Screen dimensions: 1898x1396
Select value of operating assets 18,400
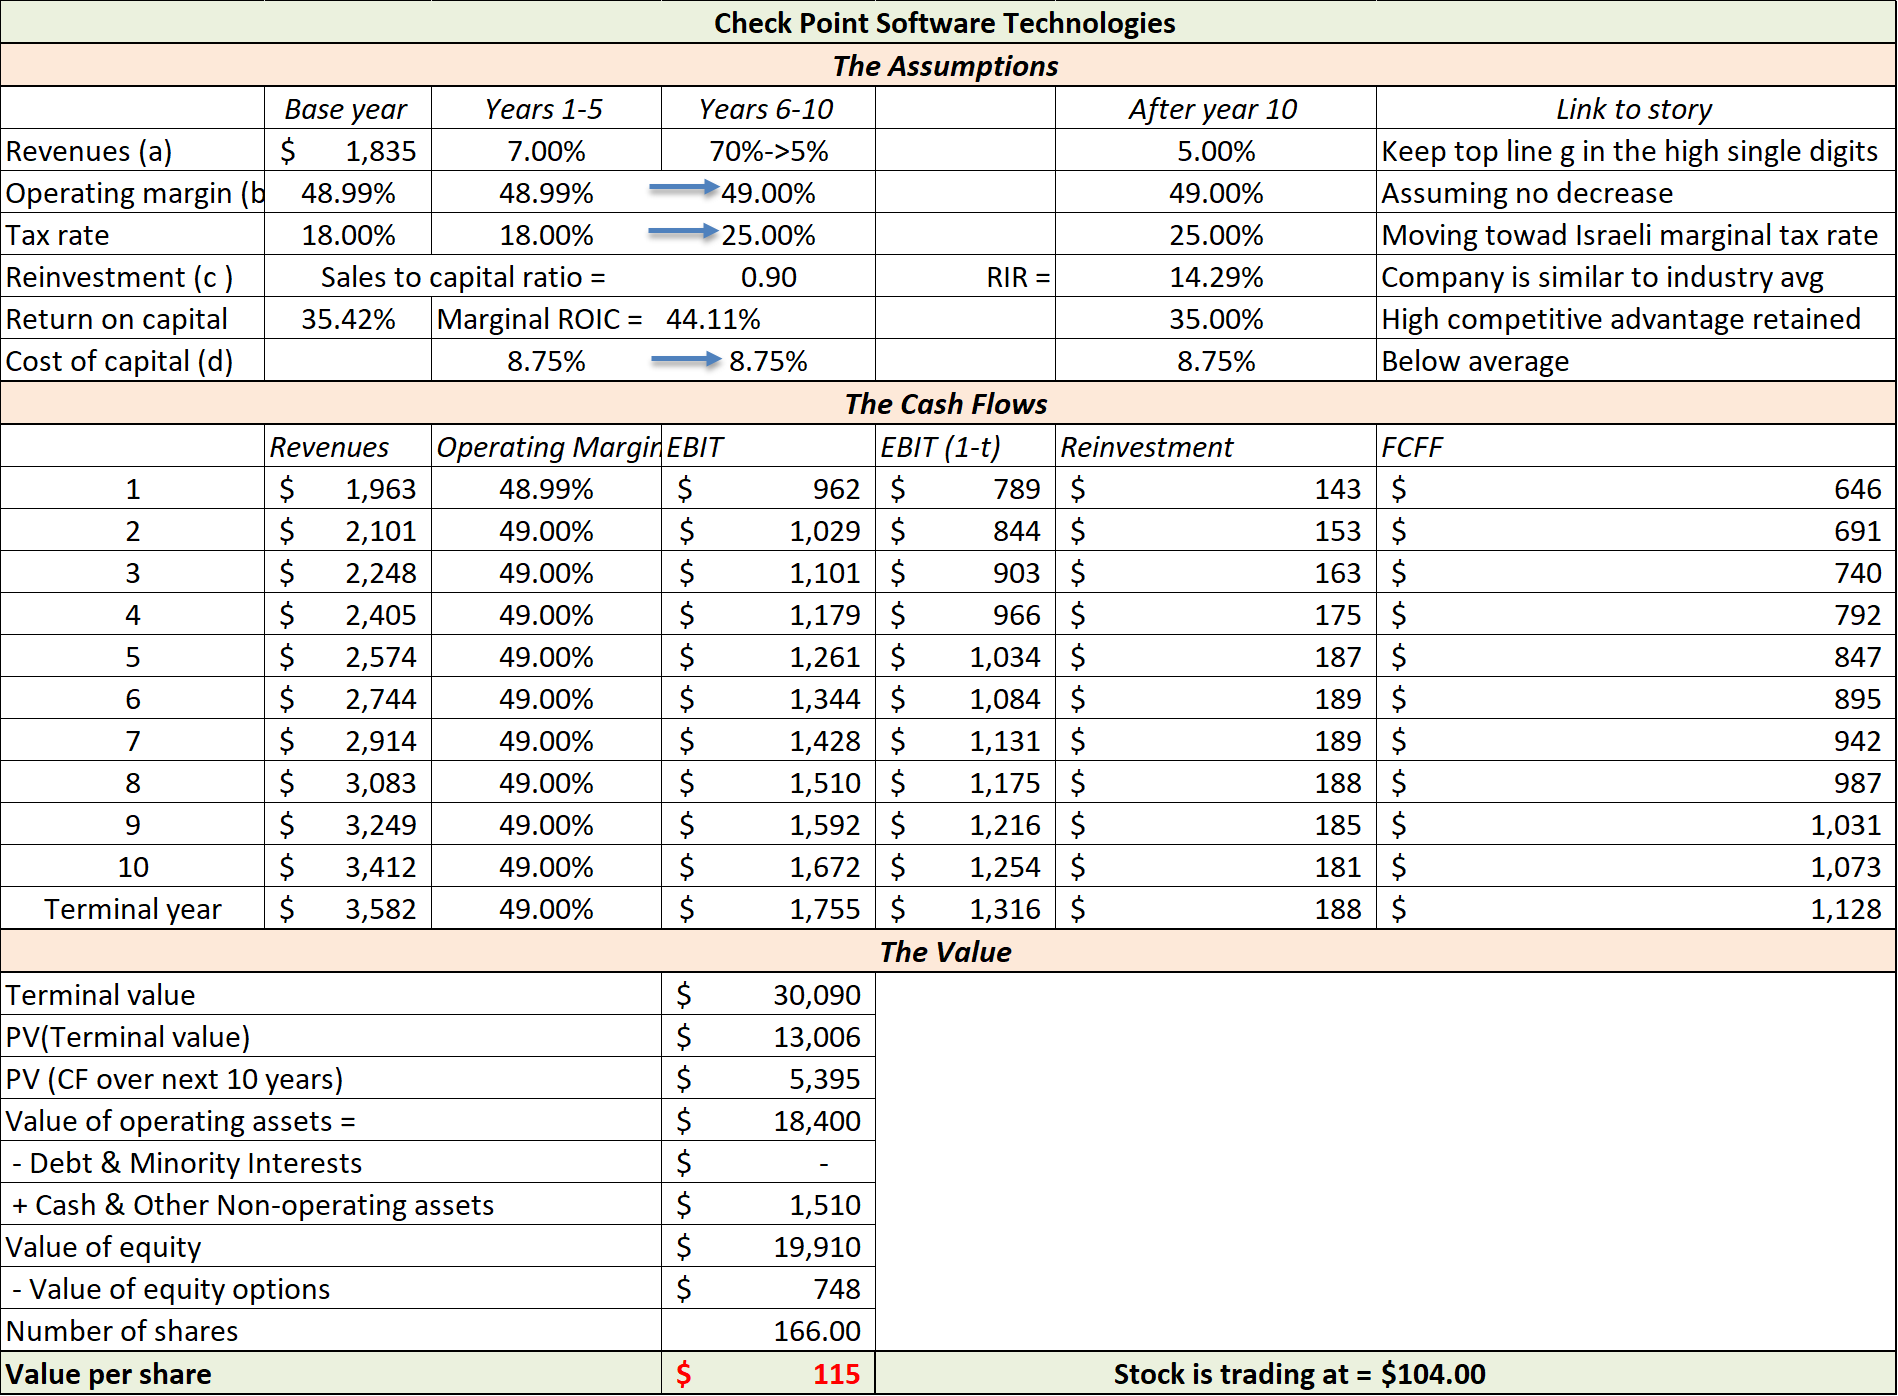816,1121
